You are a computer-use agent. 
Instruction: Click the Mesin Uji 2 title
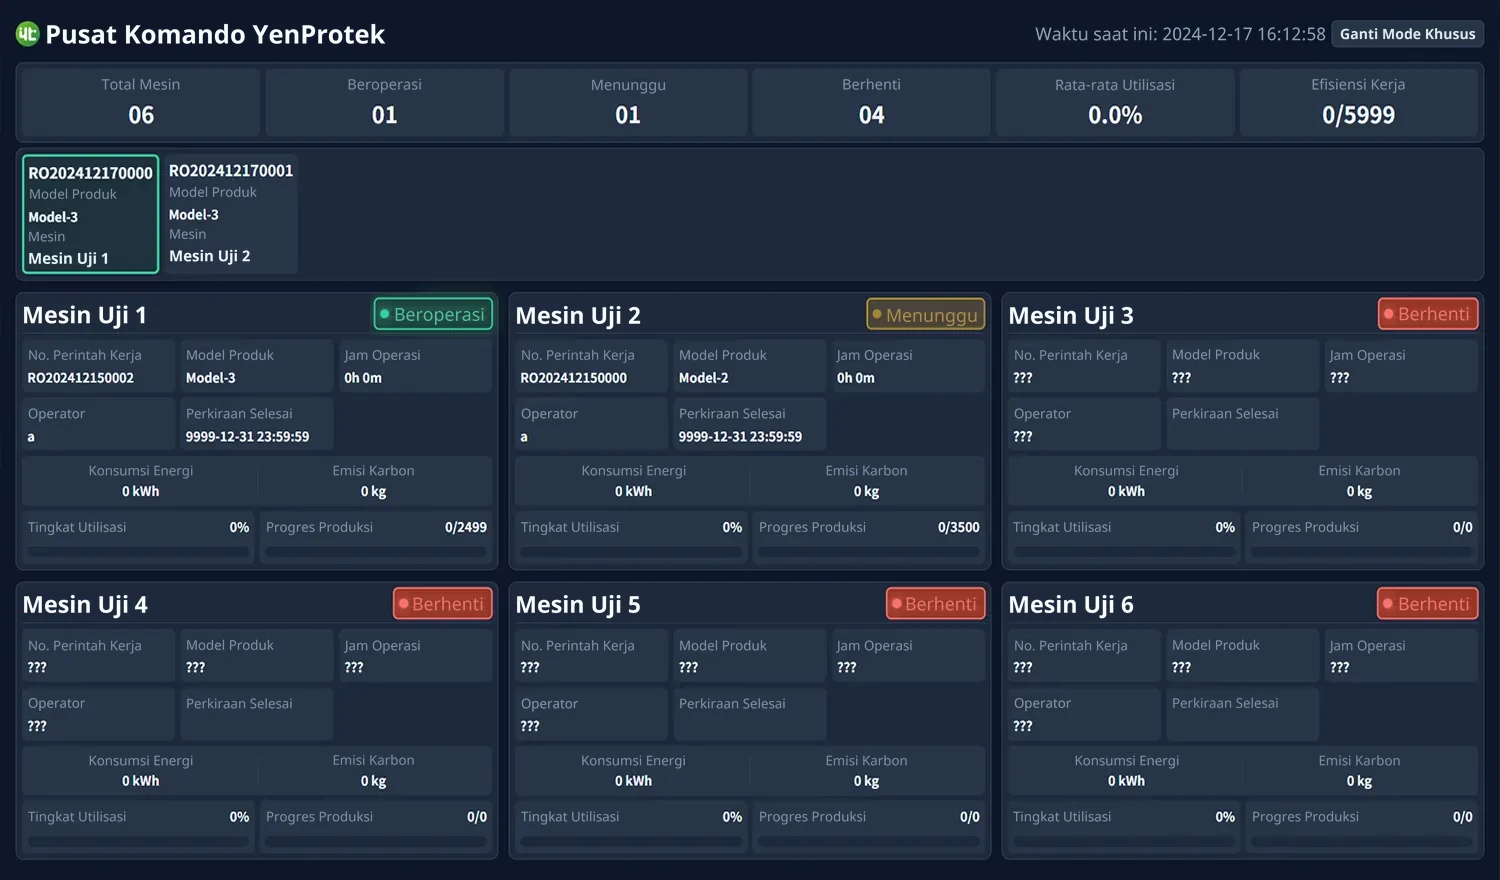tap(578, 315)
